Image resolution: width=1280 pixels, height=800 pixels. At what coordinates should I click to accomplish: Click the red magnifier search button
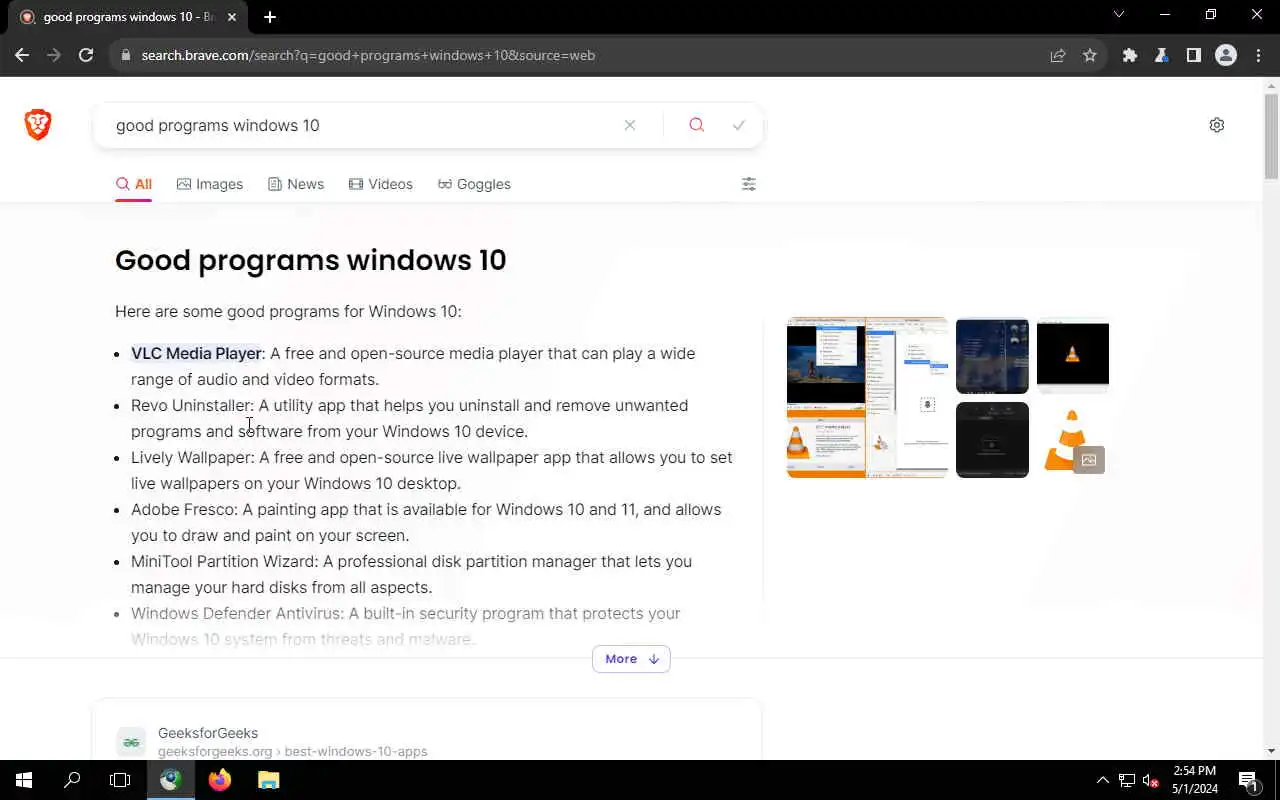pyautogui.click(x=697, y=125)
